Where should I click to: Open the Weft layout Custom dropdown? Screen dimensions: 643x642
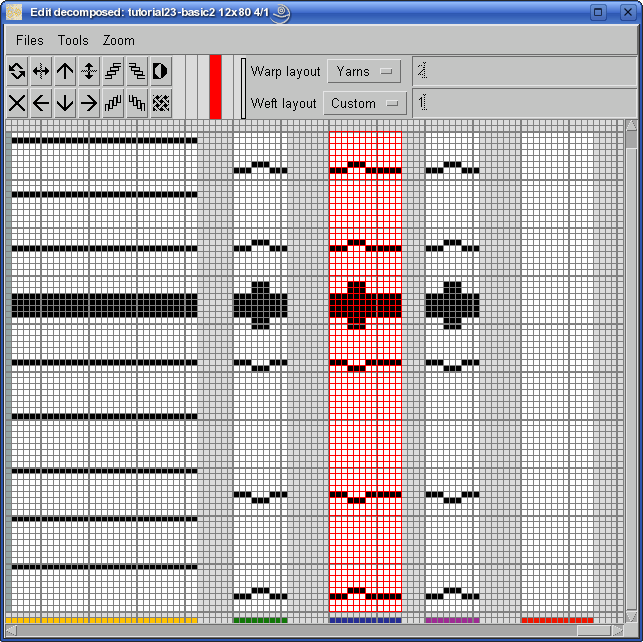[361, 103]
